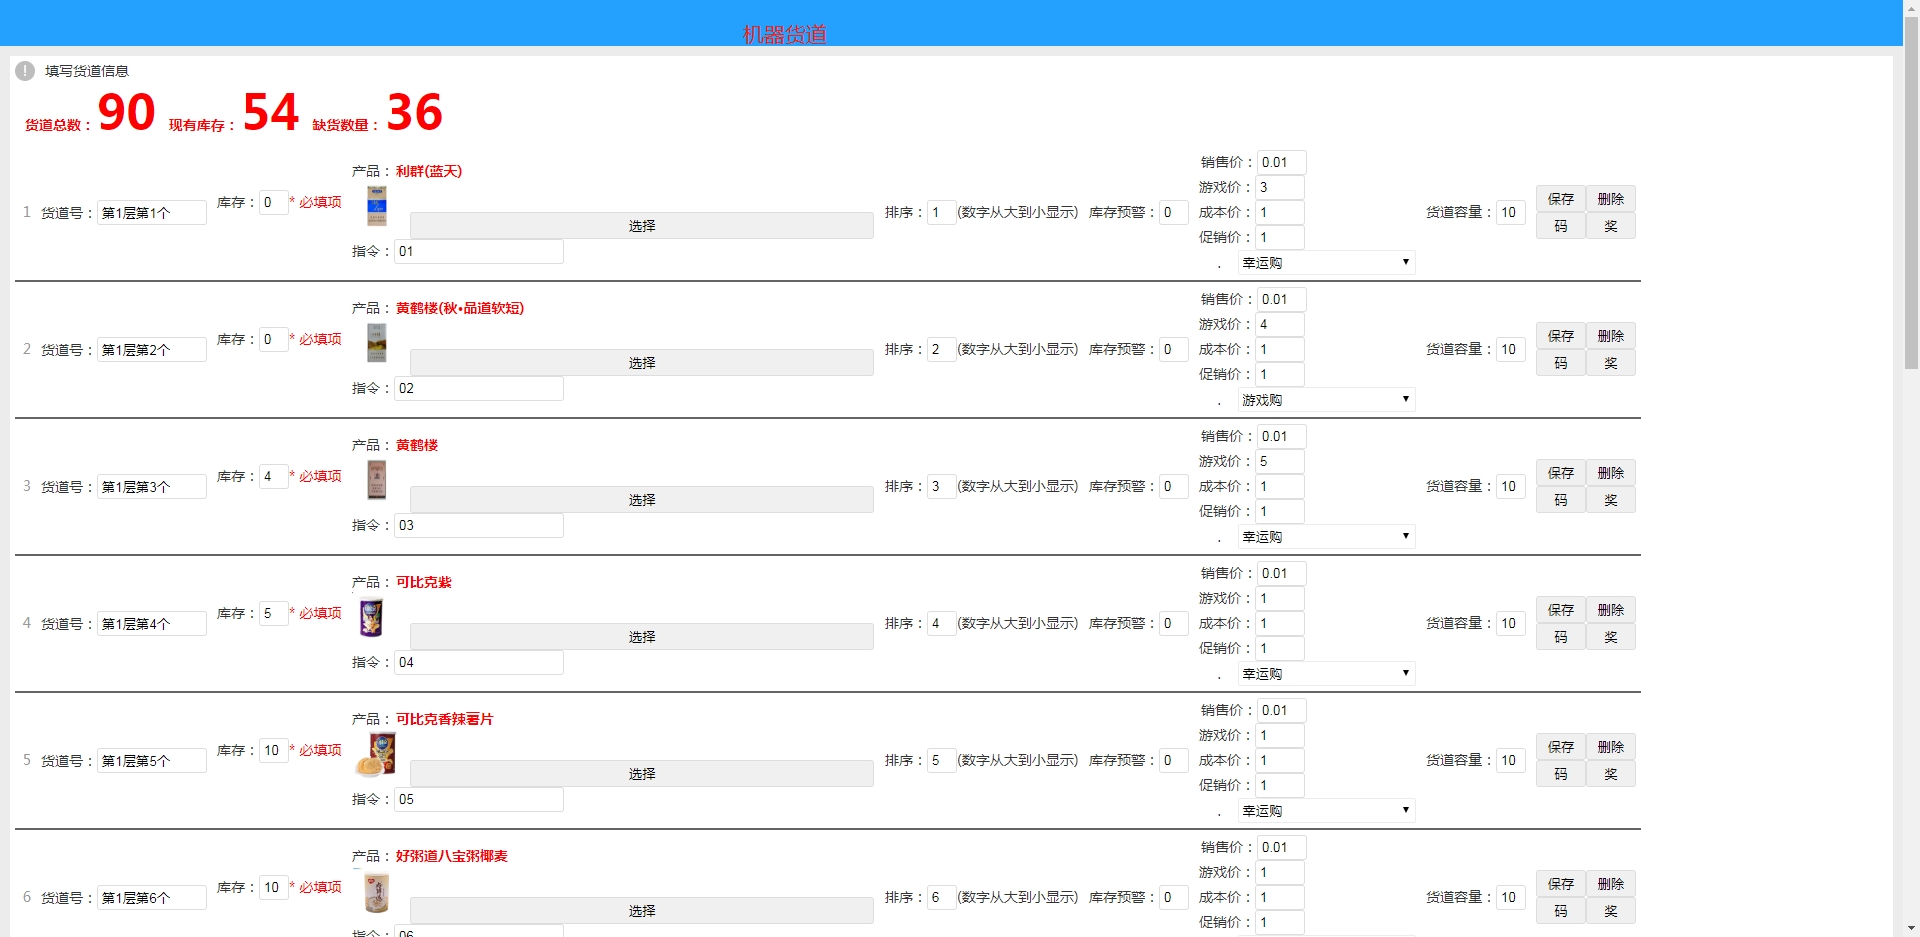Open the 幸运购 dropdown in row 1
Image resolution: width=1920 pixels, height=937 pixels.
pos(1326,263)
